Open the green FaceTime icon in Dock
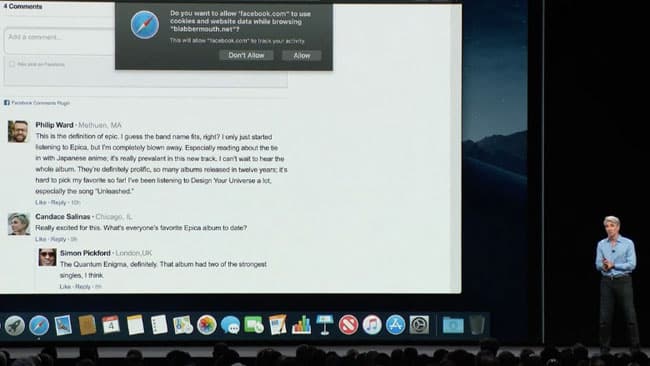Screen dimensions: 650x366 tap(254, 325)
